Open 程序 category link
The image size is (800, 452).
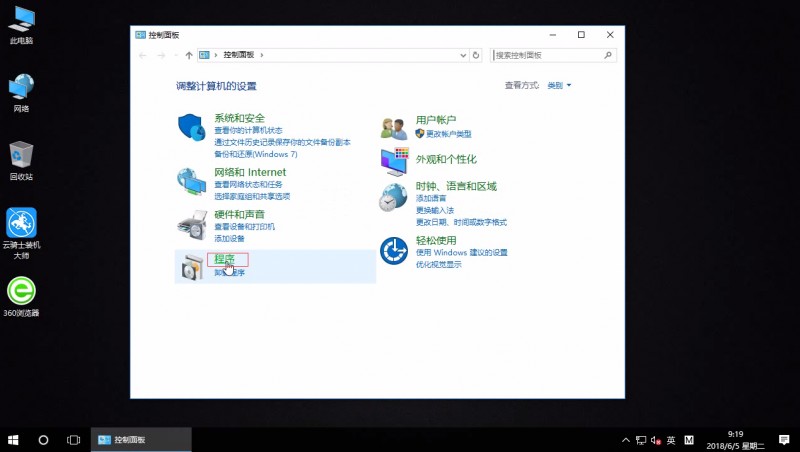(x=224, y=259)
